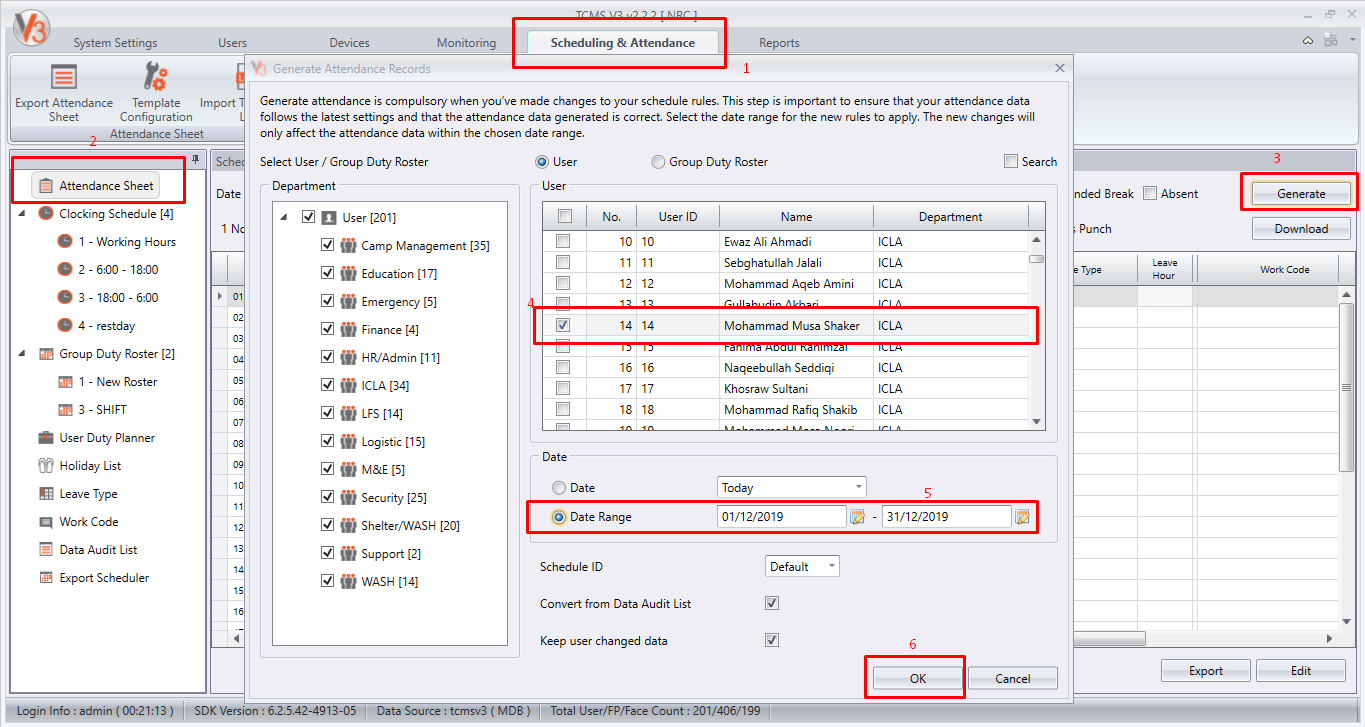Click Education department group icon
Screen dimensions: 1365x727
coord(348,274)
